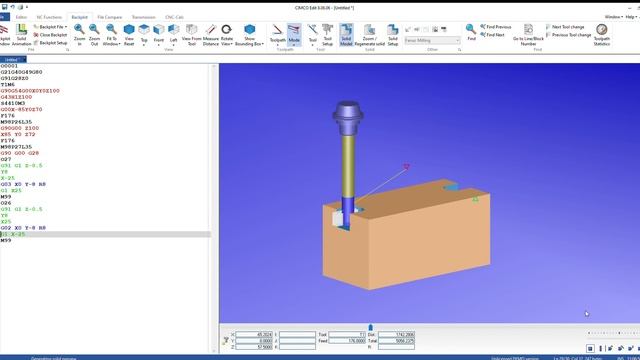Click the Save icon in title bar
The image size is (640, 360).
point(4,7)
